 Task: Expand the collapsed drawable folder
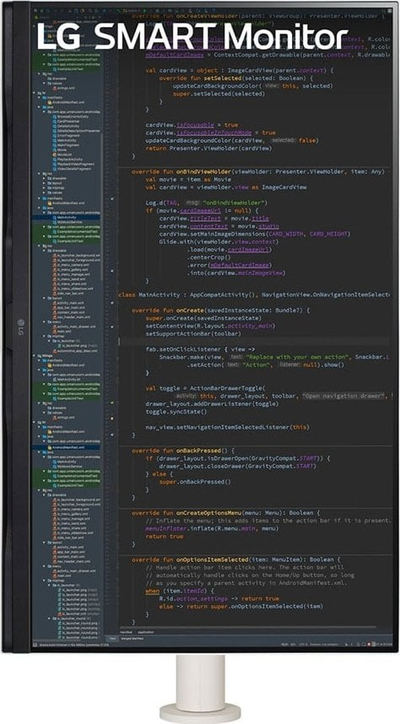pos(43,178)
